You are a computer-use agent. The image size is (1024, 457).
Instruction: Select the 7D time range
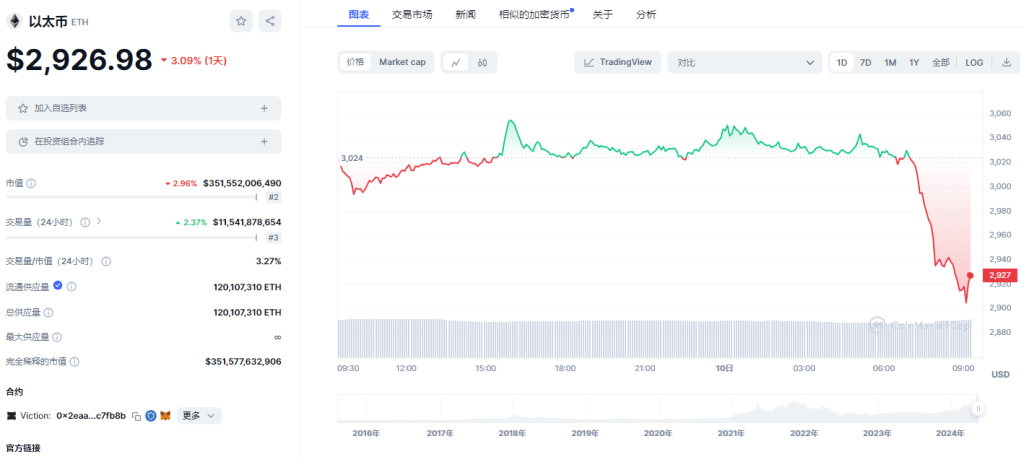pyautogui.click(x=865, y=62)
